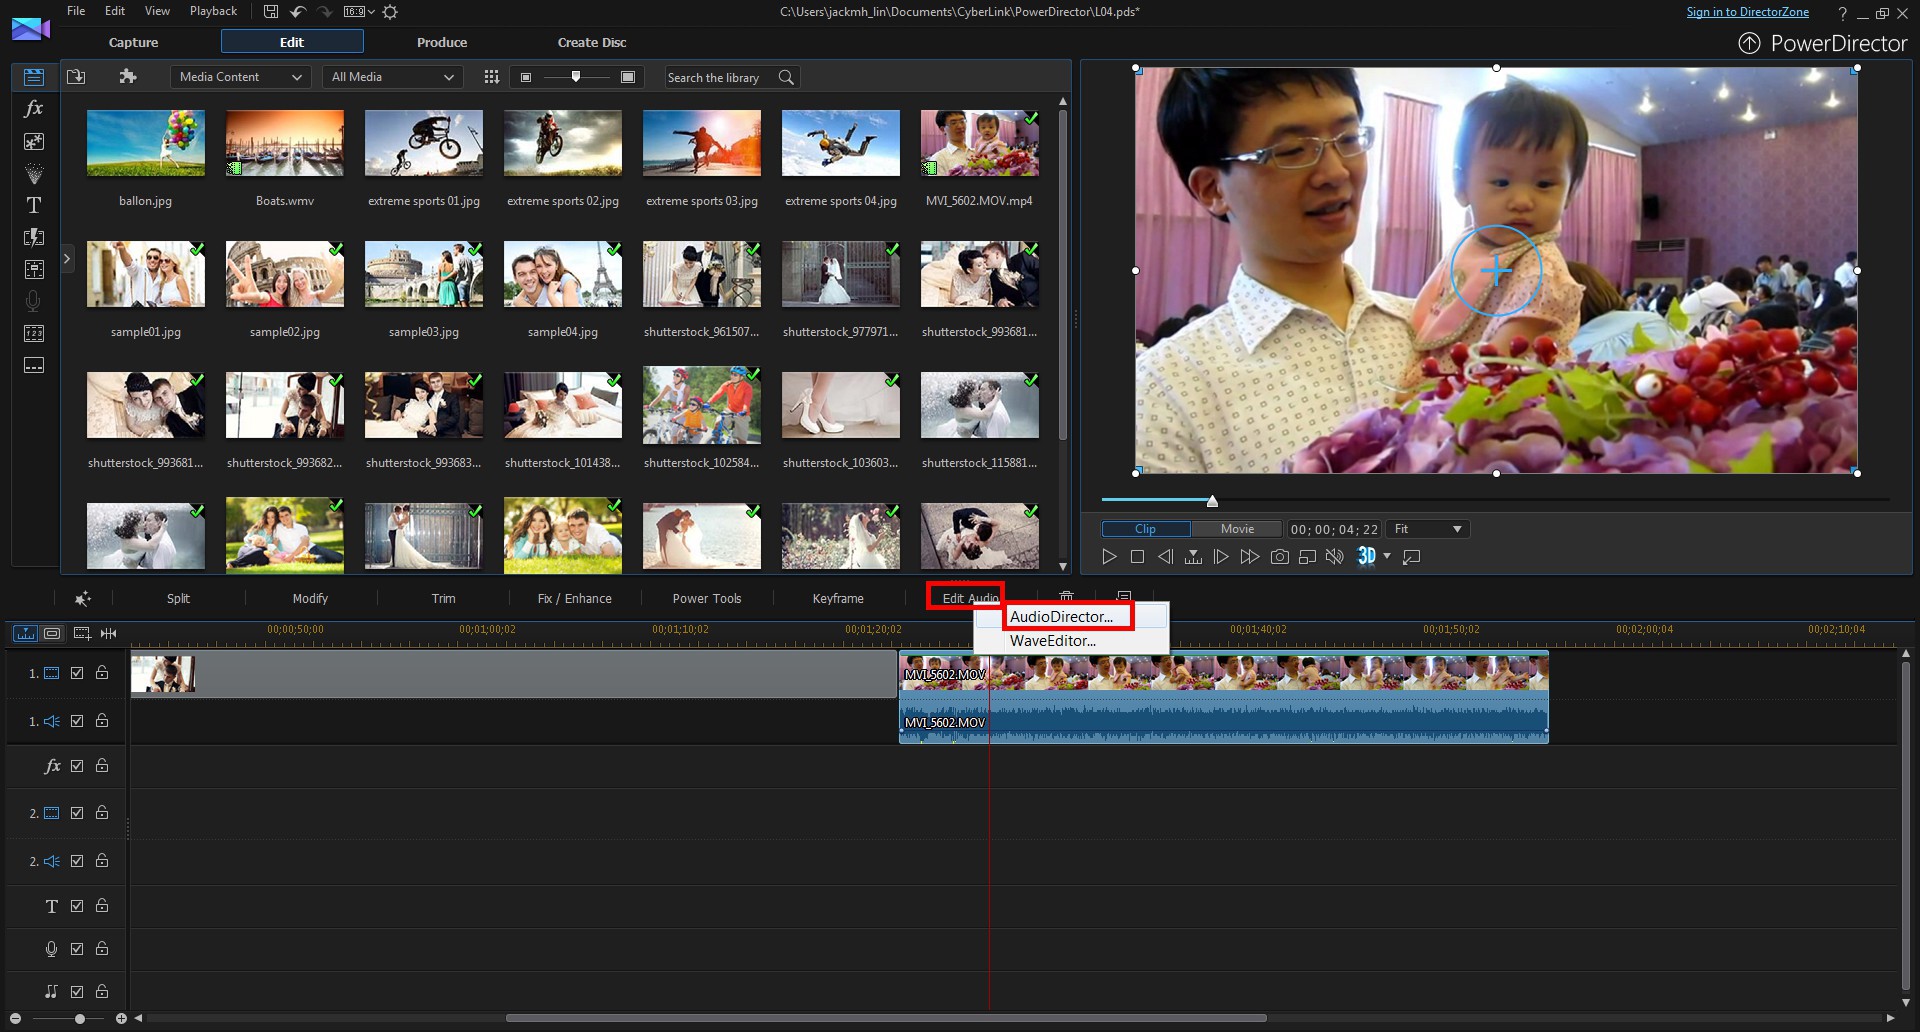1920x1032 pixels.
Task: Open the 16:9 aspect ratio dropdown
Action: (x=358, y=12)
